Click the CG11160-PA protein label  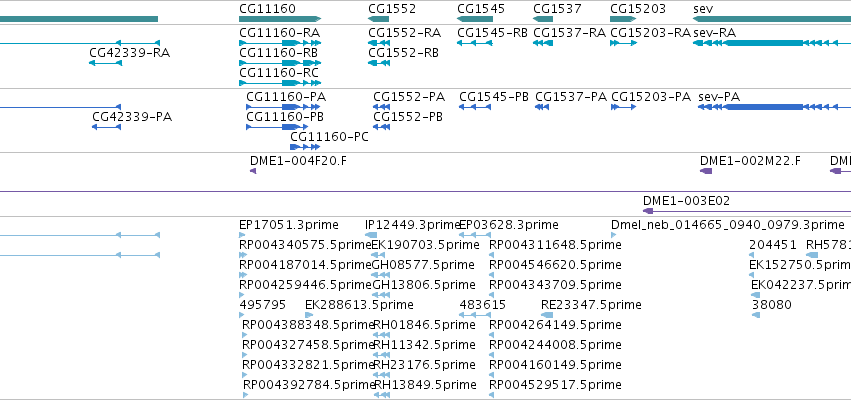(286, 97)
